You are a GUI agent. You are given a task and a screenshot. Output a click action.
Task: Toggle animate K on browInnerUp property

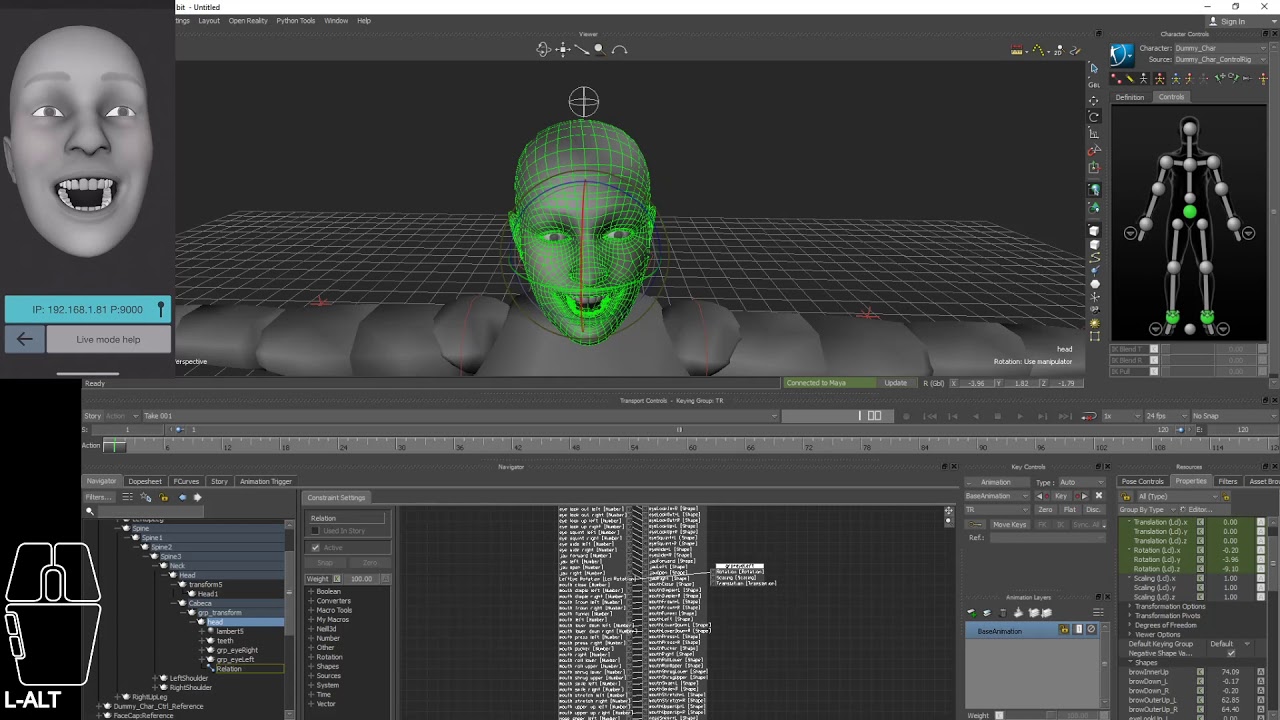(x=1200, y=672)
